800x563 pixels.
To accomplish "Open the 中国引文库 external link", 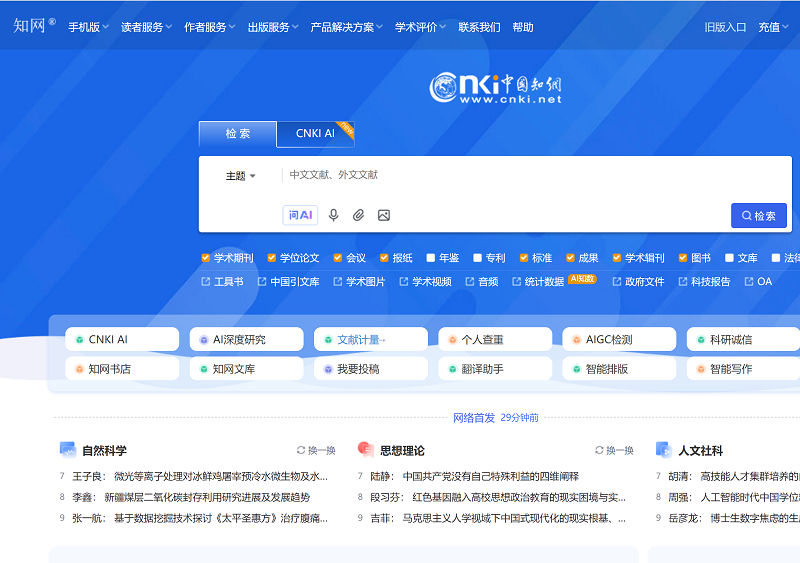I will tap(289, 282).
